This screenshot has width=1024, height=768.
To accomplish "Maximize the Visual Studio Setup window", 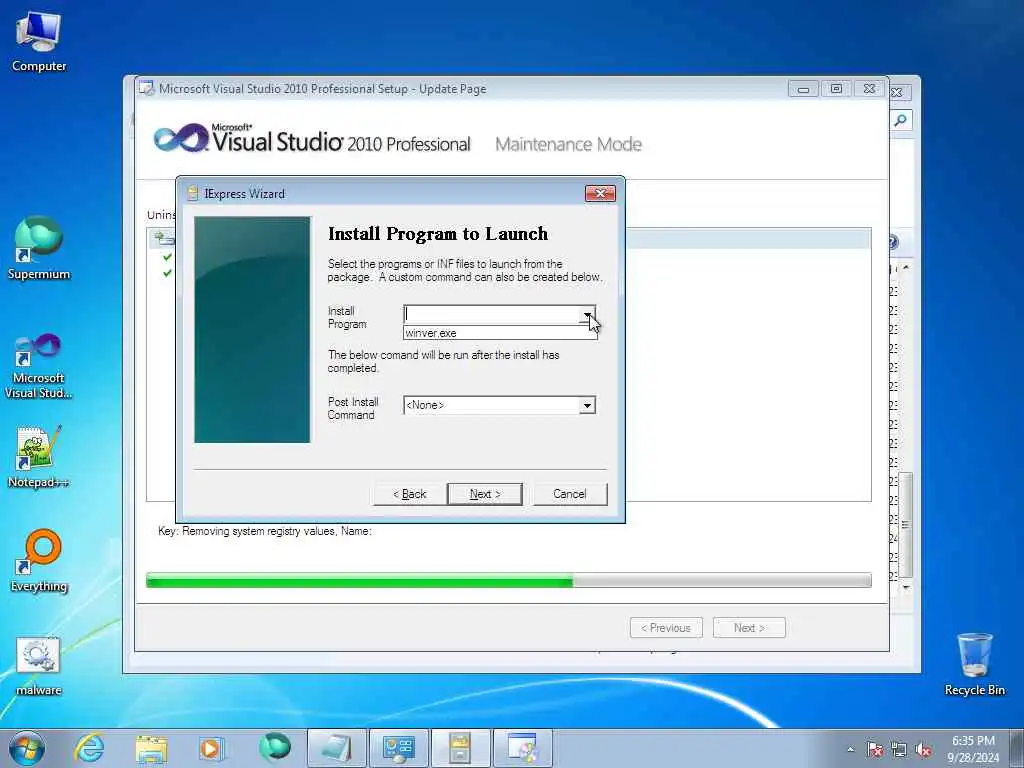I will (x=836, y=89).
